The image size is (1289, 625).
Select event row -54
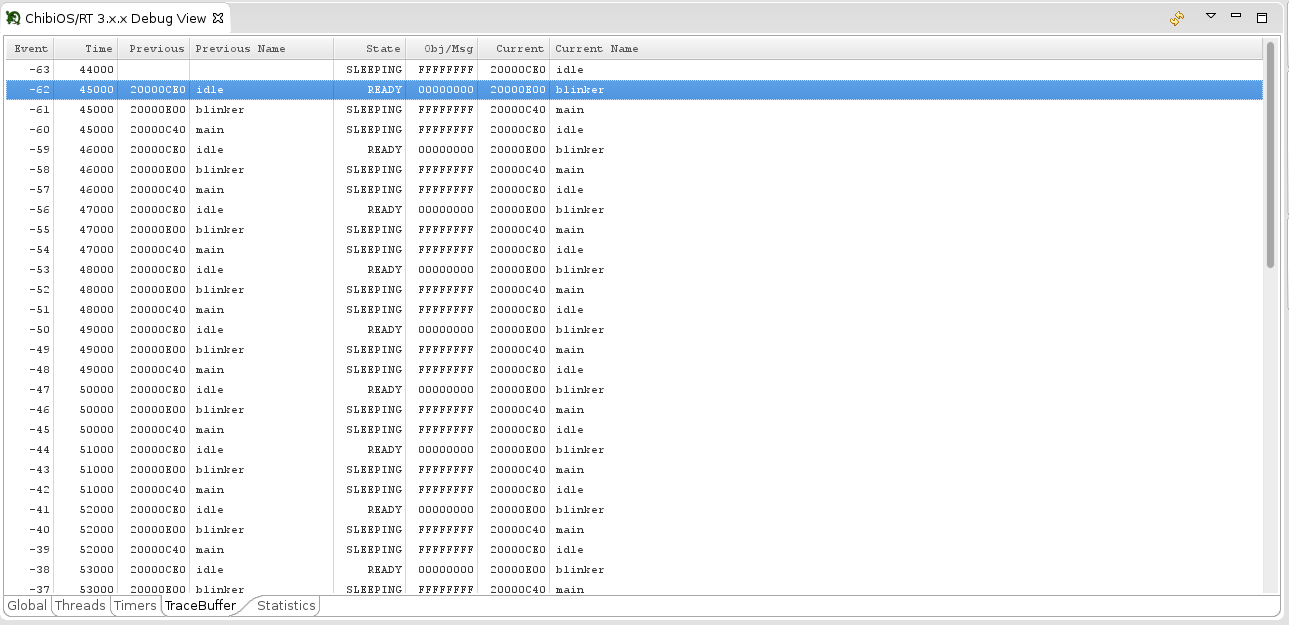tap(634, 250)
